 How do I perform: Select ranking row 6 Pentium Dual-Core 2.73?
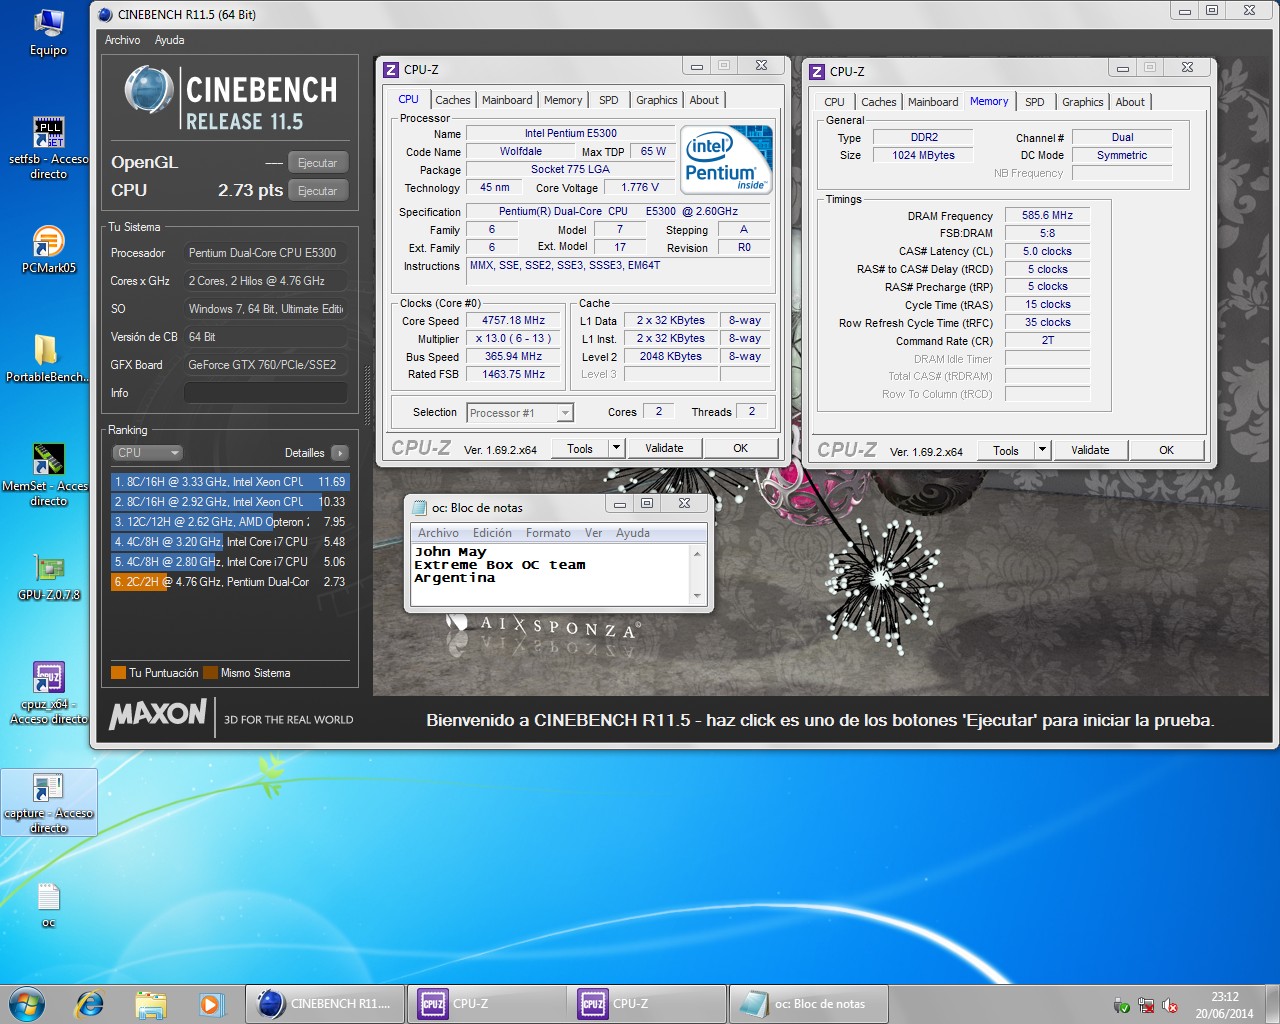[x=230, y=582]
